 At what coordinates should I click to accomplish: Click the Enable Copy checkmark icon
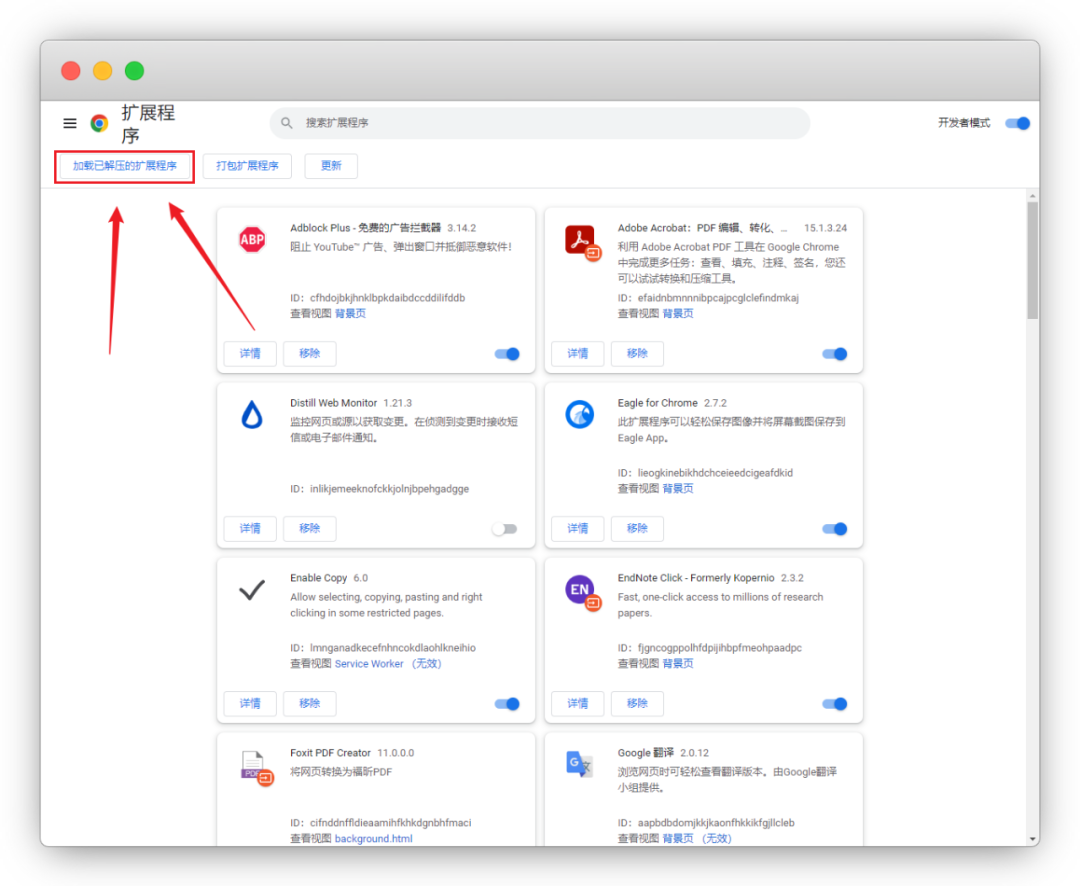pos(252,590)
